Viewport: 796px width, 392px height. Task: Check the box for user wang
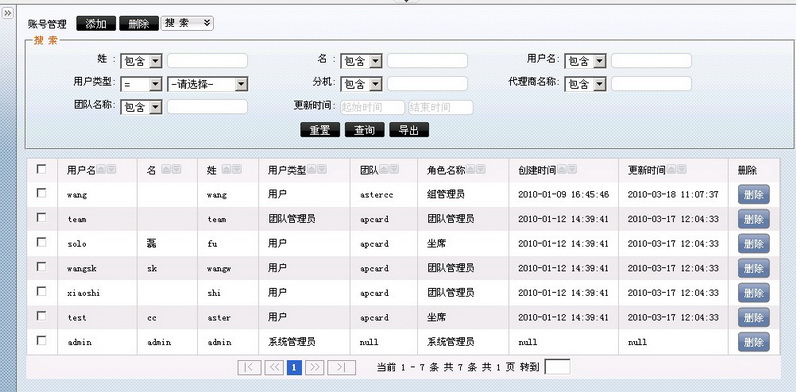pos(42,193)
